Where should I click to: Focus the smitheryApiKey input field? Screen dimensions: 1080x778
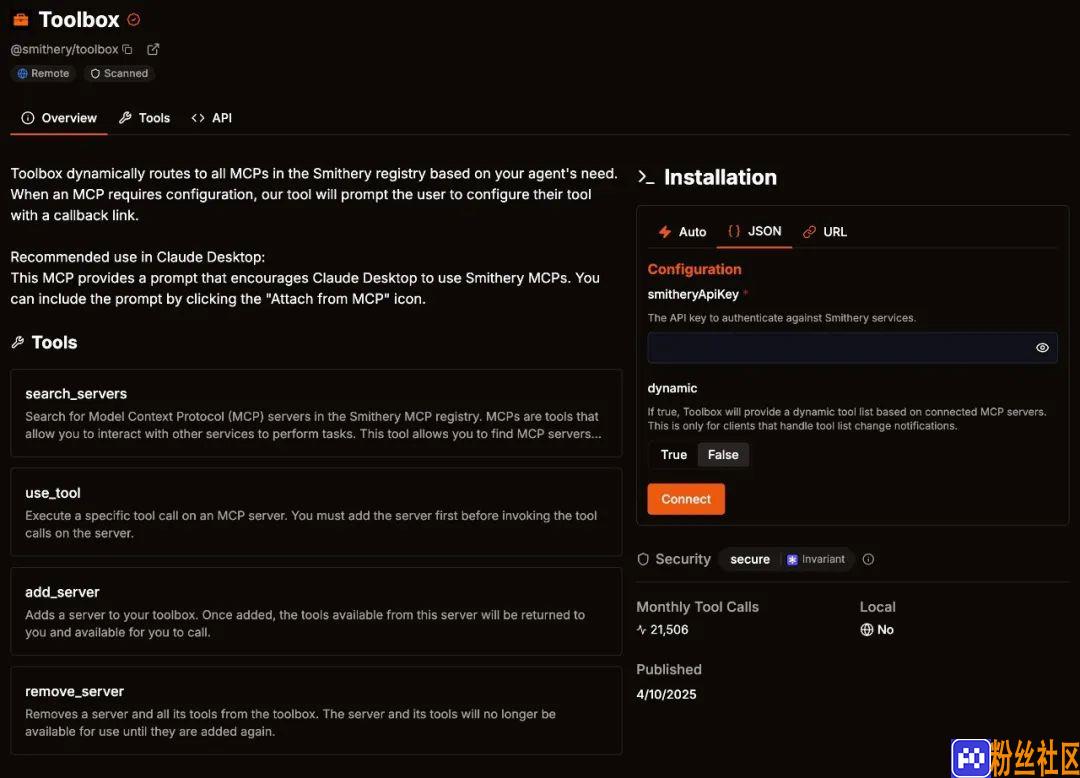(x=852, y=348)
